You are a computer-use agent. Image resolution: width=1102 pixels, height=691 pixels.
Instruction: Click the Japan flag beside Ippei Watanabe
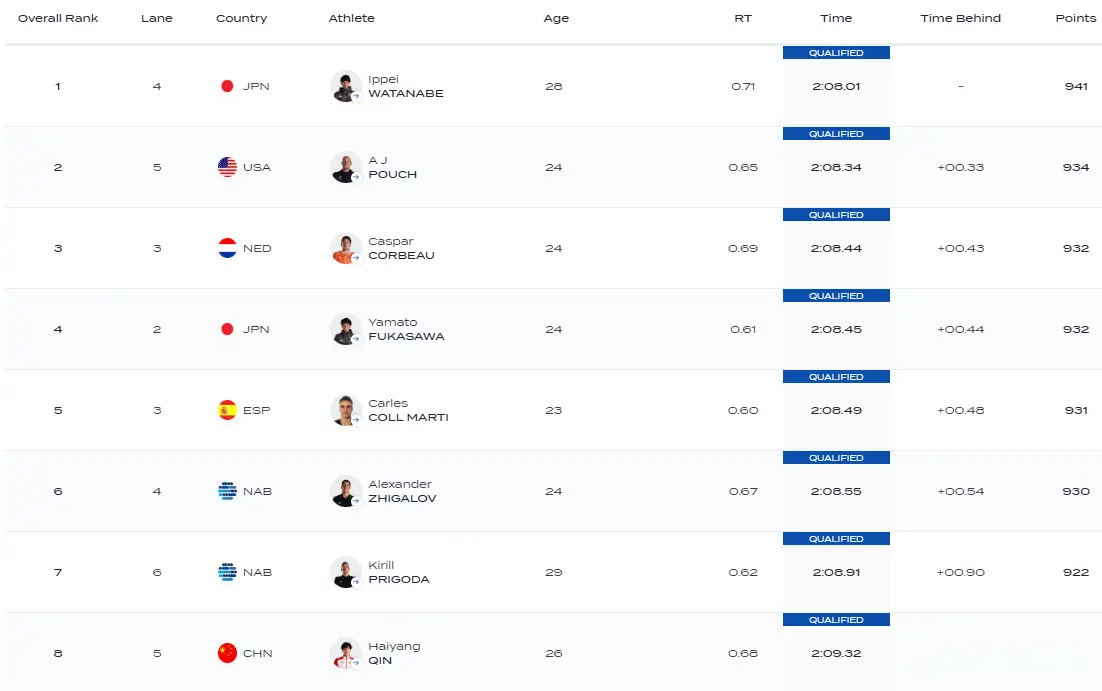[227, 86]
